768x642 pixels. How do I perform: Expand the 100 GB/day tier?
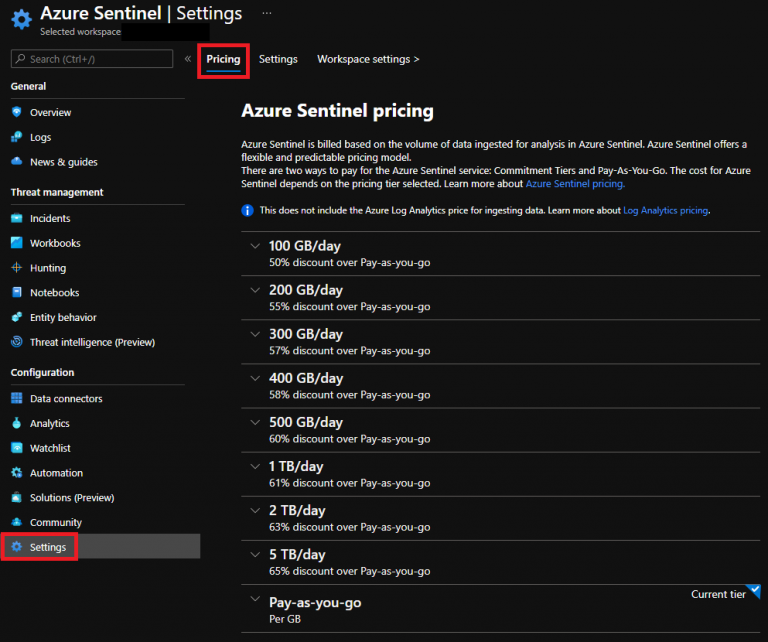255,246
